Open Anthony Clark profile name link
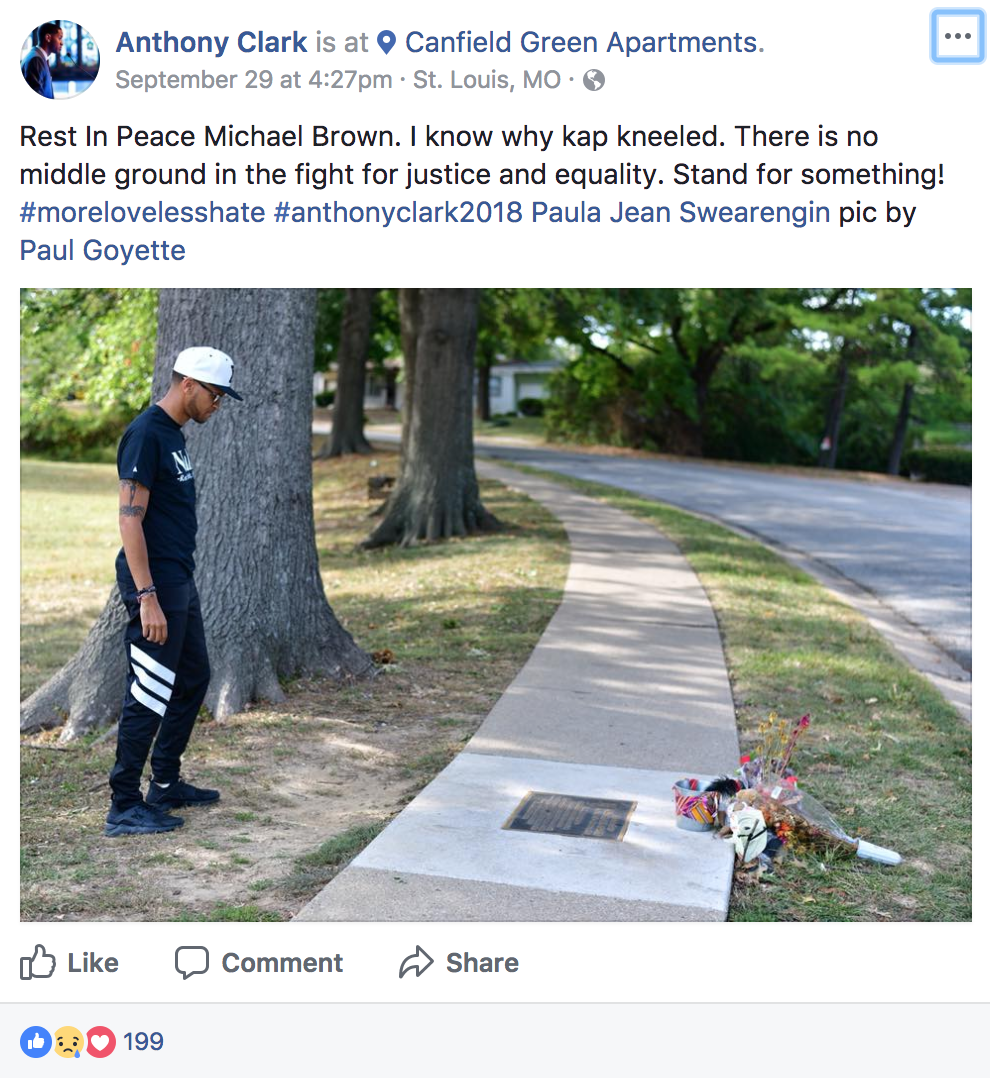Image resolution: width=990 pixels, height=1078 pixels. click(x=212, y=43)
